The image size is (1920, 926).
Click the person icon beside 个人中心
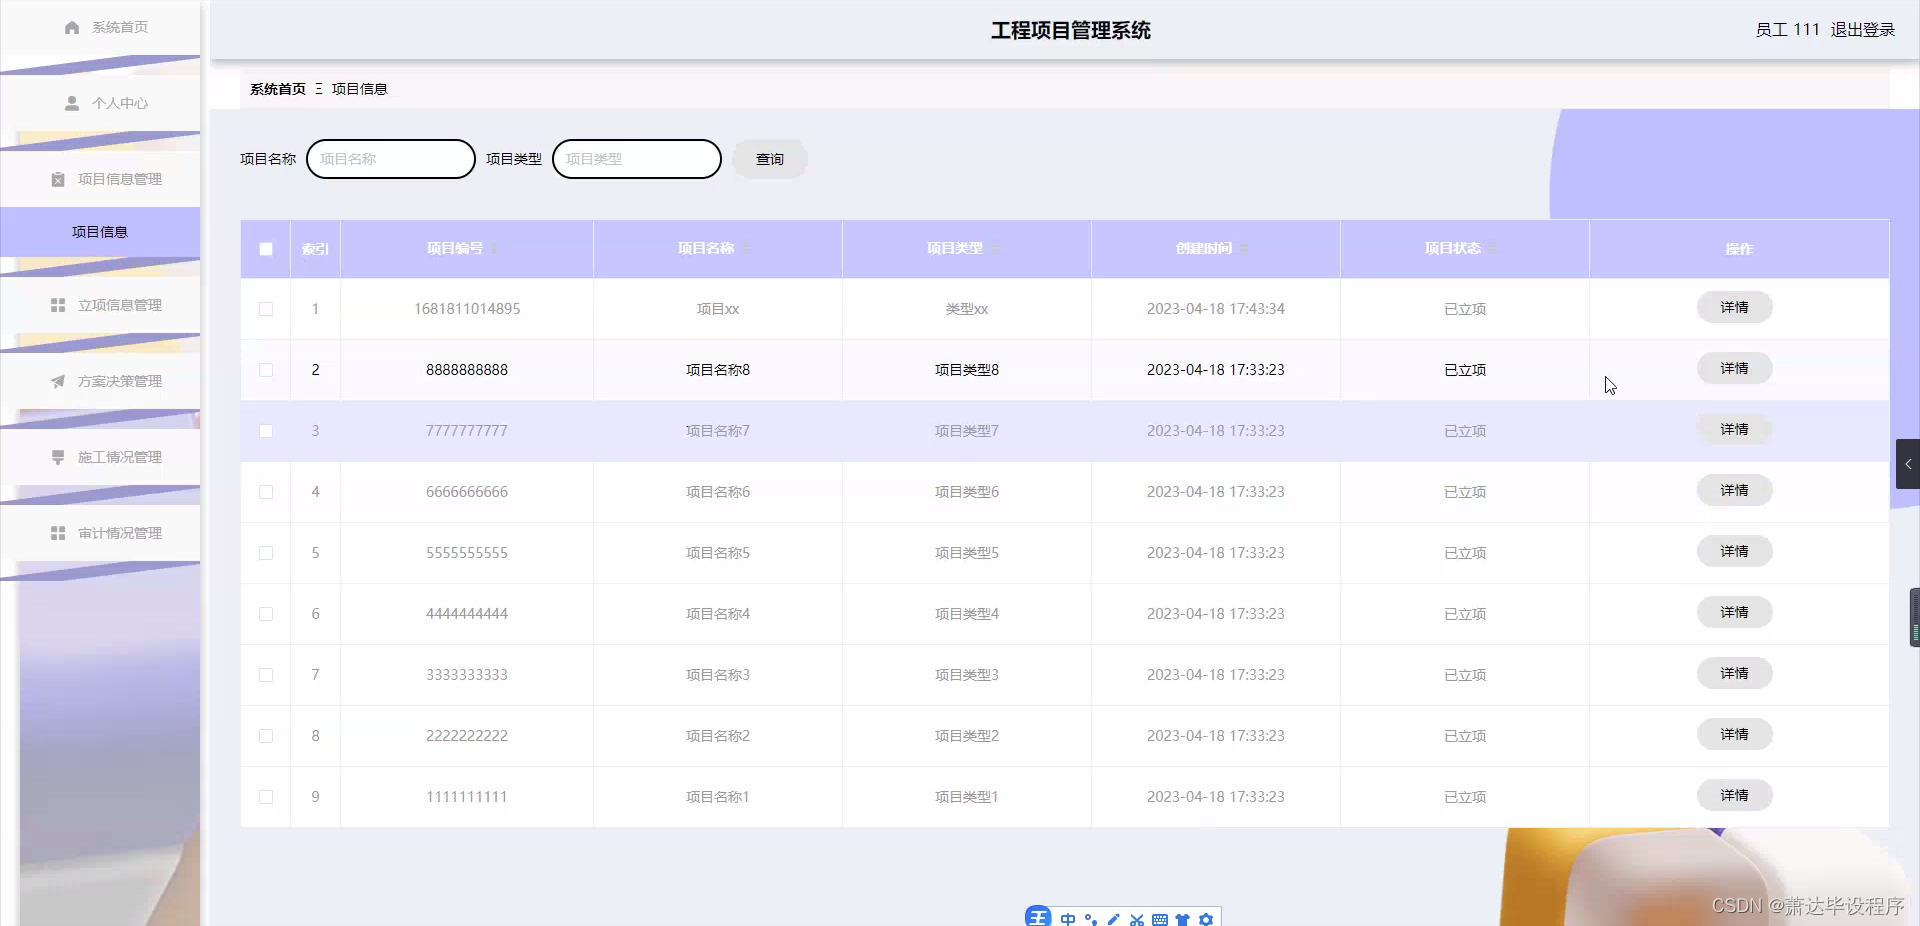[x=72, y=103]
